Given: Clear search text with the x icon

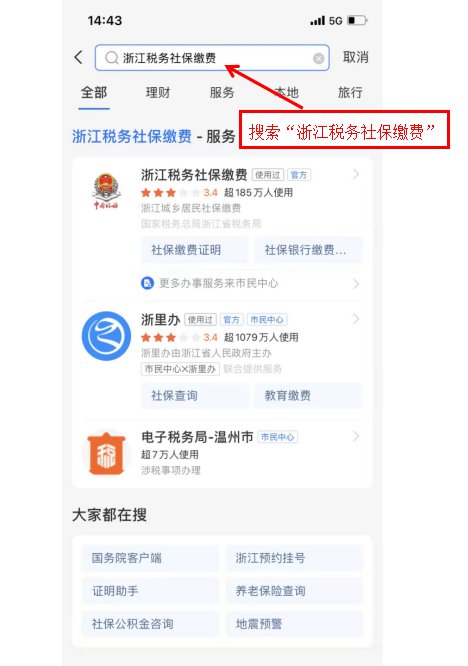Looking at the screenshot, I should pos(319,59).
